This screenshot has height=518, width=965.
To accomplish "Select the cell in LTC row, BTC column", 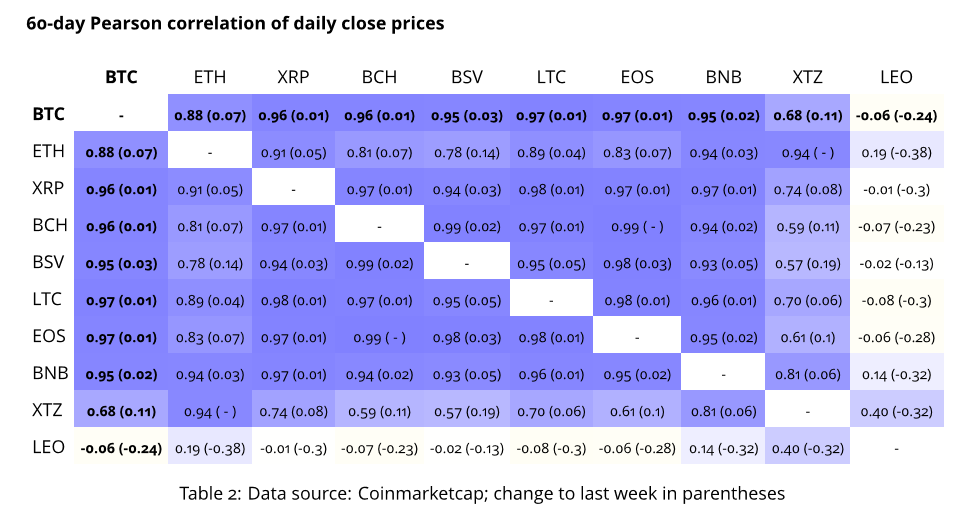I will [x=121, y=300].
